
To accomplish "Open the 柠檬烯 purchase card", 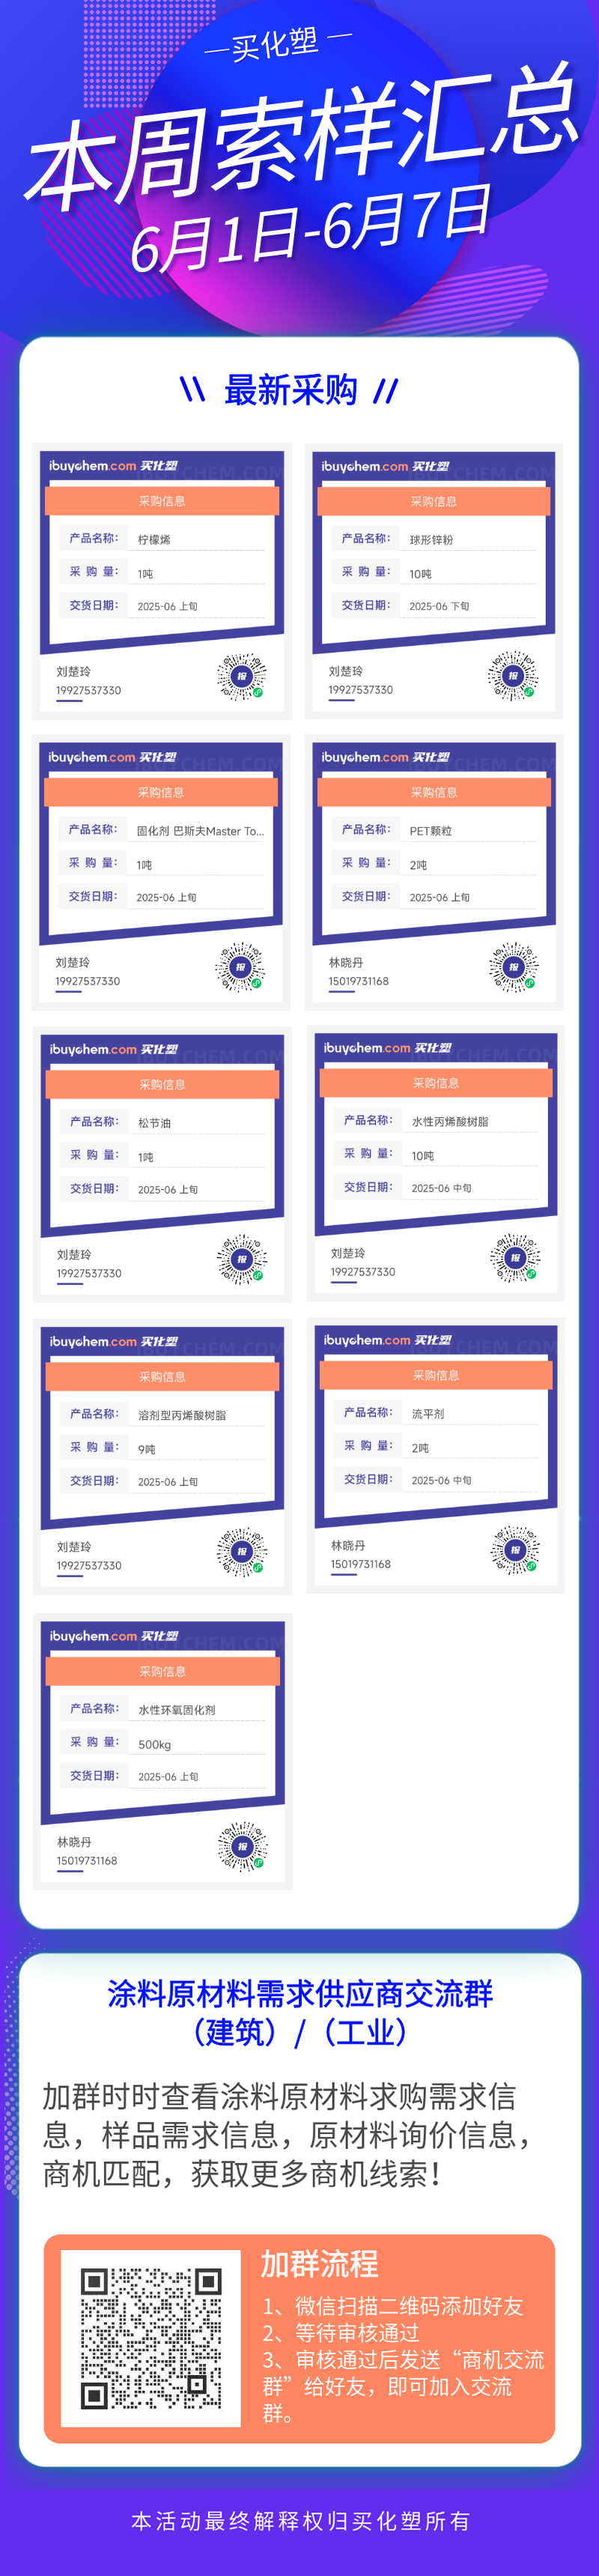I will click(x=162, y=581).
